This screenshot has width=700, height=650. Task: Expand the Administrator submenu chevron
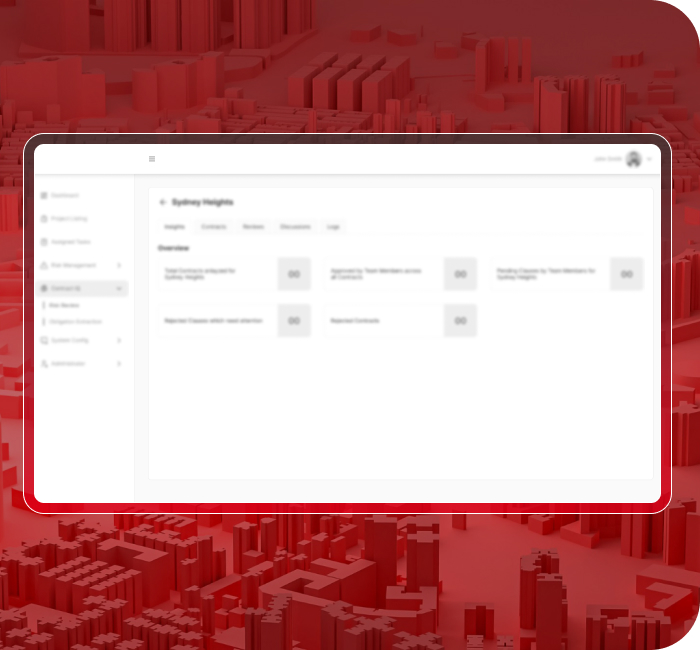coord(119,364)
